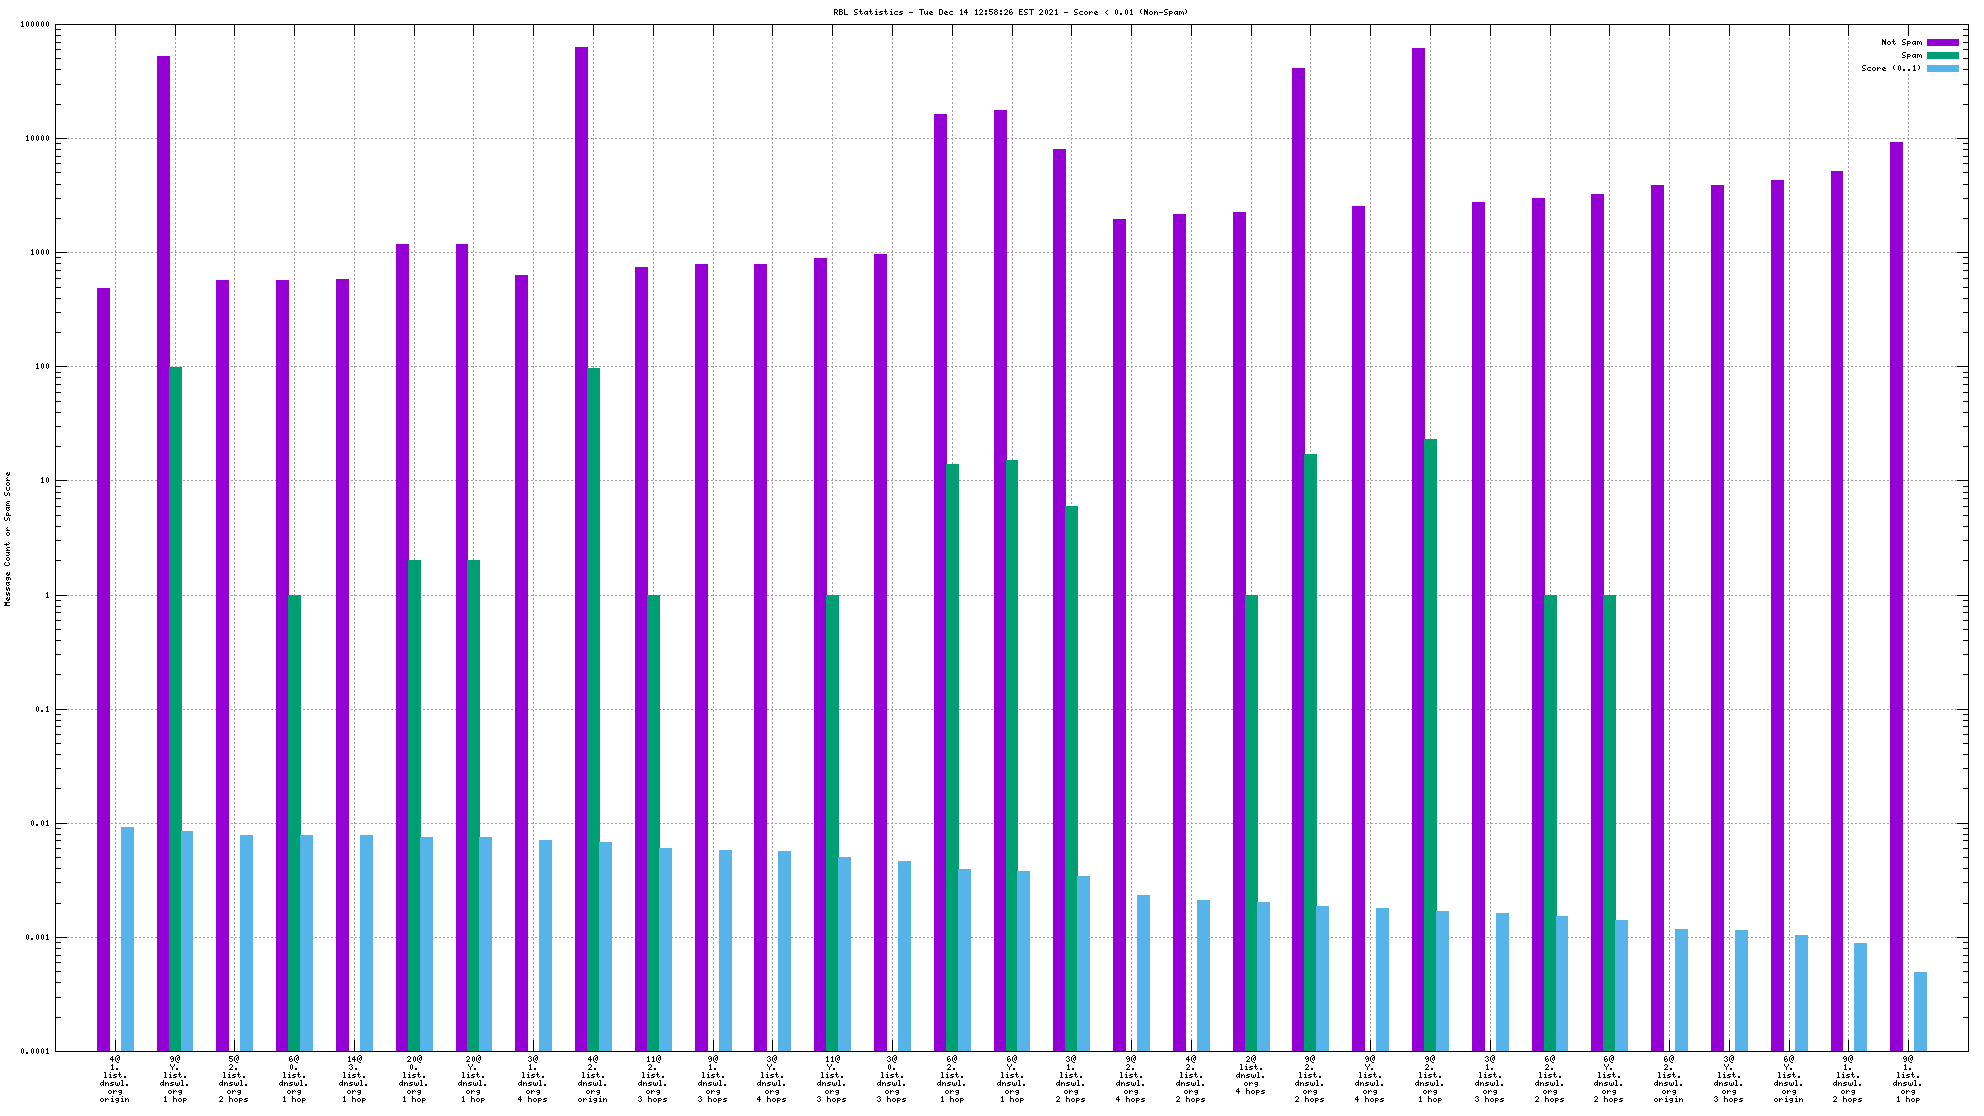The height and width of the screenshot is (1116, 1984).
Task: Click the last x-axis label '9@ 1.list 1 hop'
Action: point(1908,1078)
